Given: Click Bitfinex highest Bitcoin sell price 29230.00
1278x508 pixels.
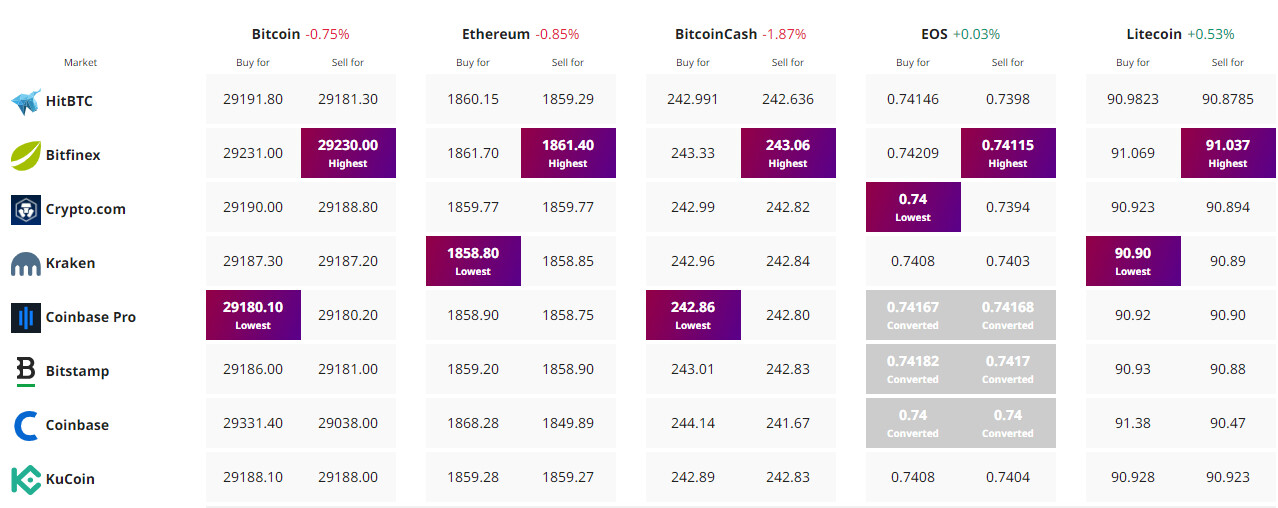Looking at the screenshot, I should 348,152.
